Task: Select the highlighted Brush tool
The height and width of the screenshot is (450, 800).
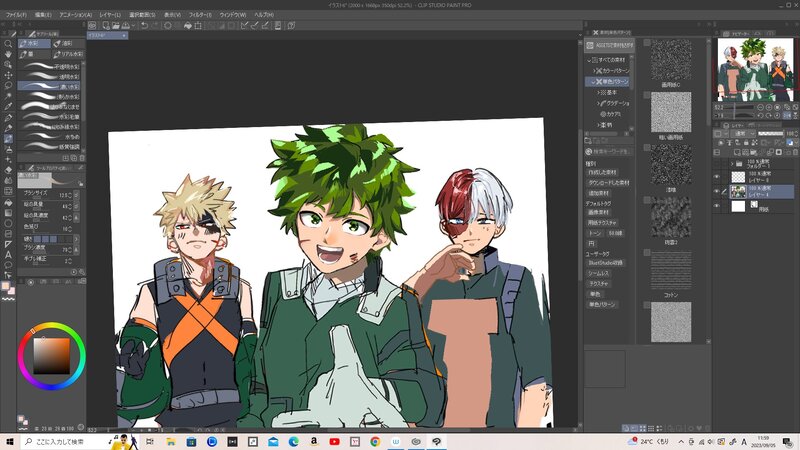Action: [x=8, y=138]
